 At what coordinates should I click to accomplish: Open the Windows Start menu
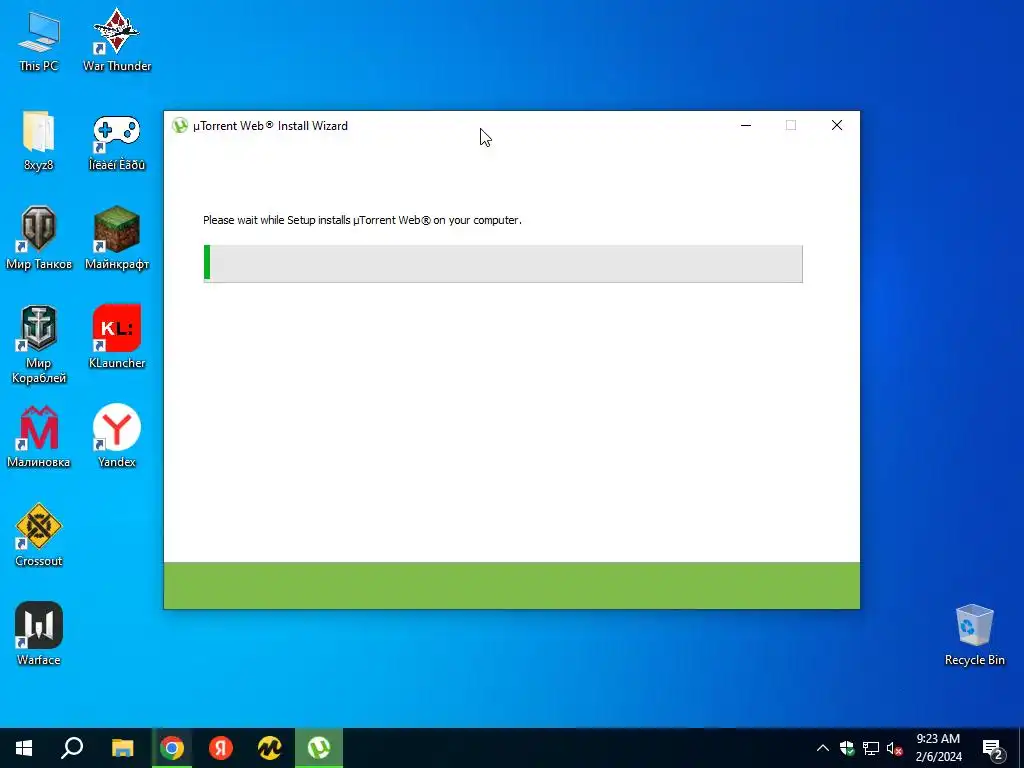coord(24,748)
